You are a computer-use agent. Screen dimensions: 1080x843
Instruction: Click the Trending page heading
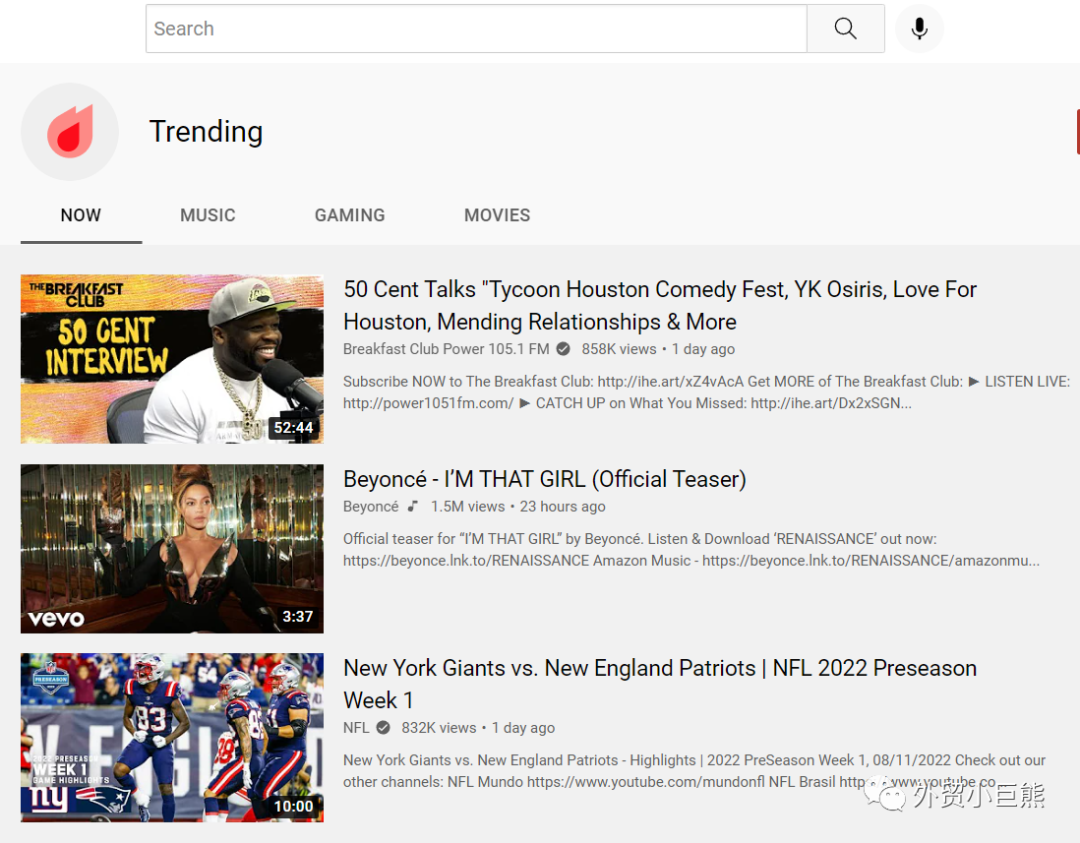tap(206, 131)
